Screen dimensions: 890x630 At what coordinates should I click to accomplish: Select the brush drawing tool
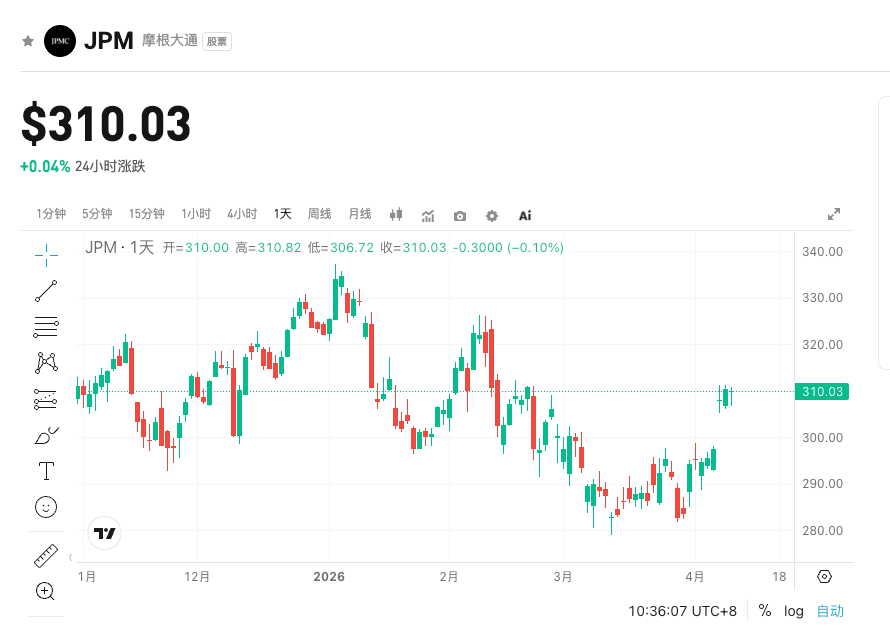(44, 434)
